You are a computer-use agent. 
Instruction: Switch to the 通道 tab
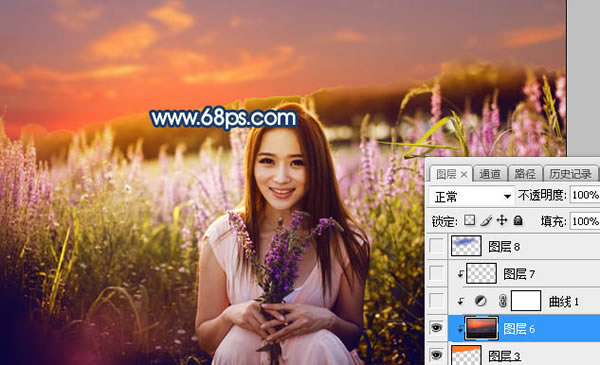[490, 174]
